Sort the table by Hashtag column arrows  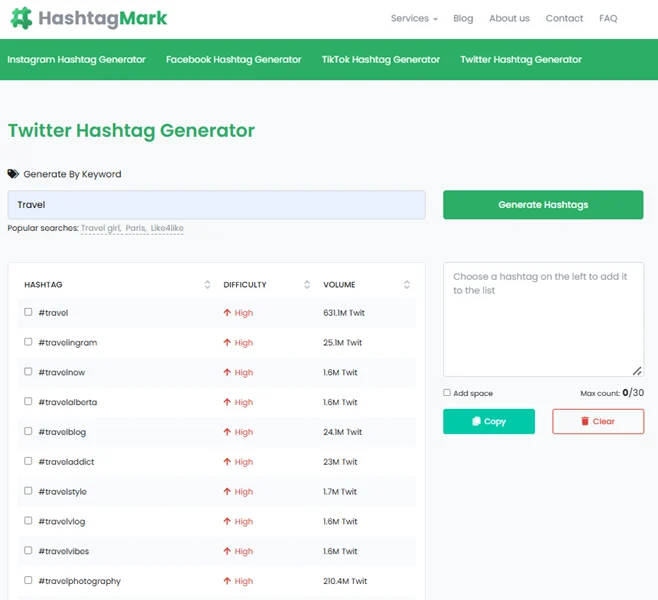click(207, 284)
